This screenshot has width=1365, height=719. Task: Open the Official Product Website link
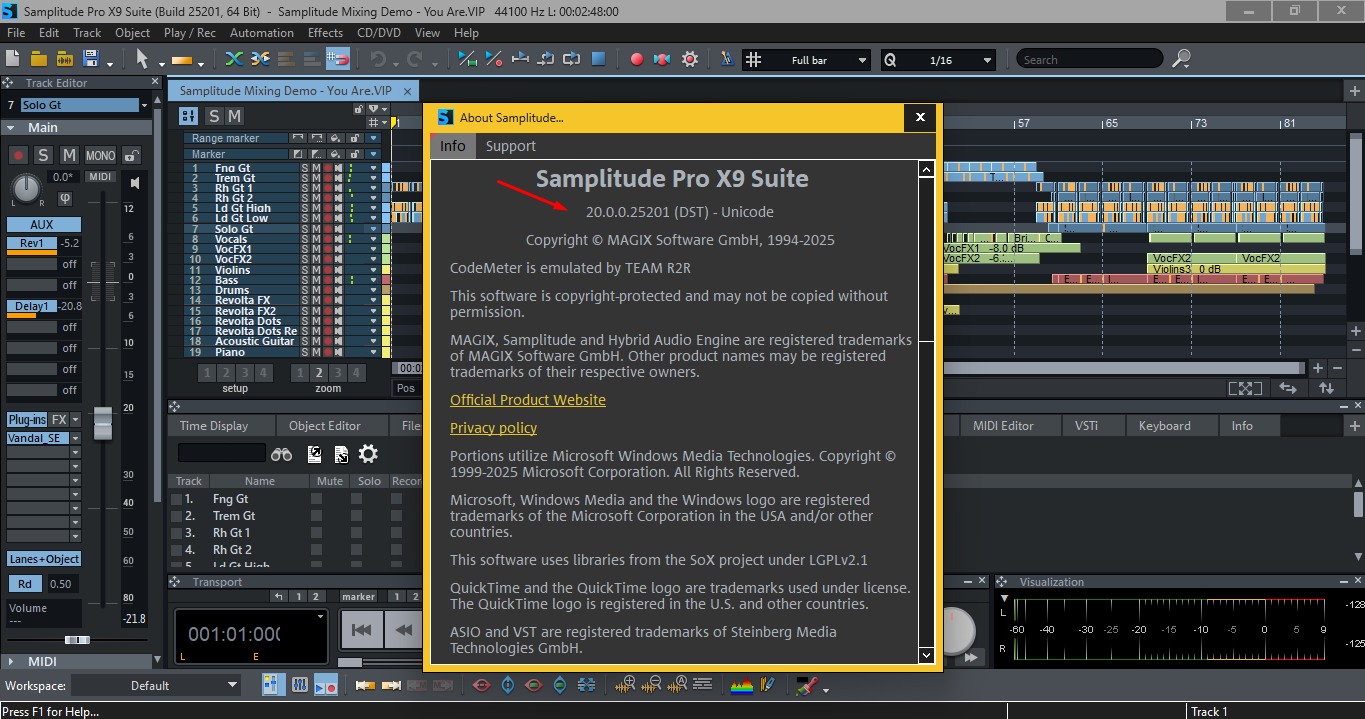point(528,400)
